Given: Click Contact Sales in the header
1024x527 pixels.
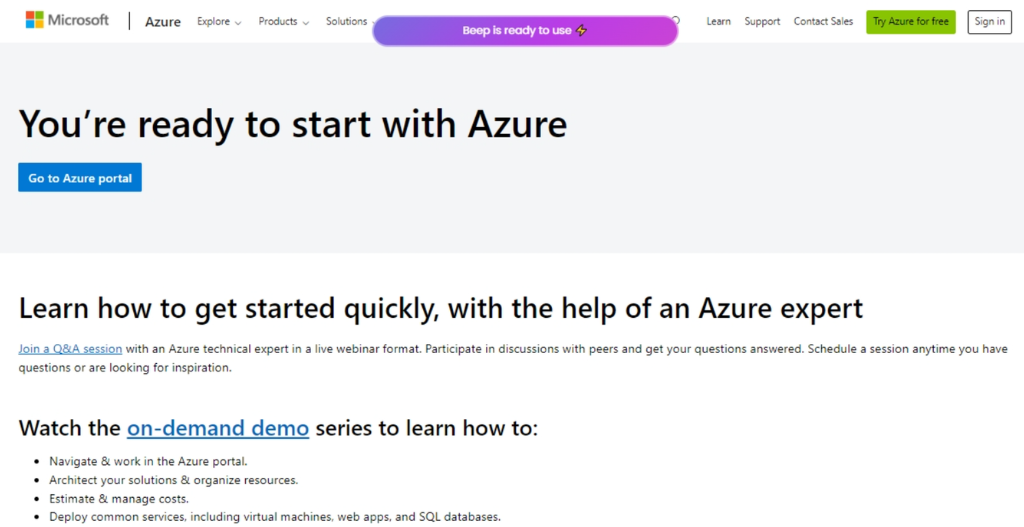Looking at the screenshot, I should [824, 21].
